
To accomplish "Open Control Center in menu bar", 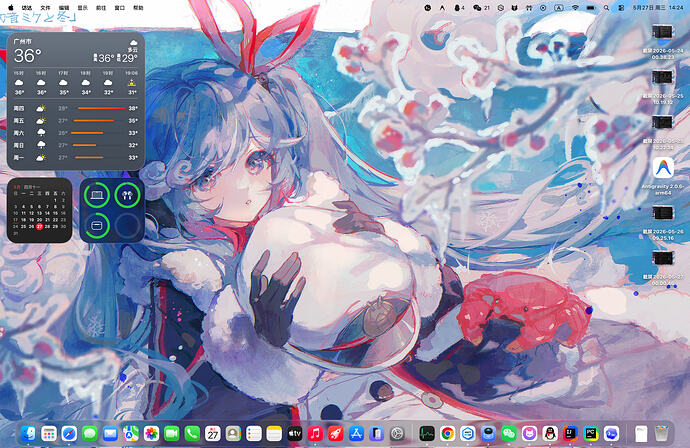I will point(621,8).
